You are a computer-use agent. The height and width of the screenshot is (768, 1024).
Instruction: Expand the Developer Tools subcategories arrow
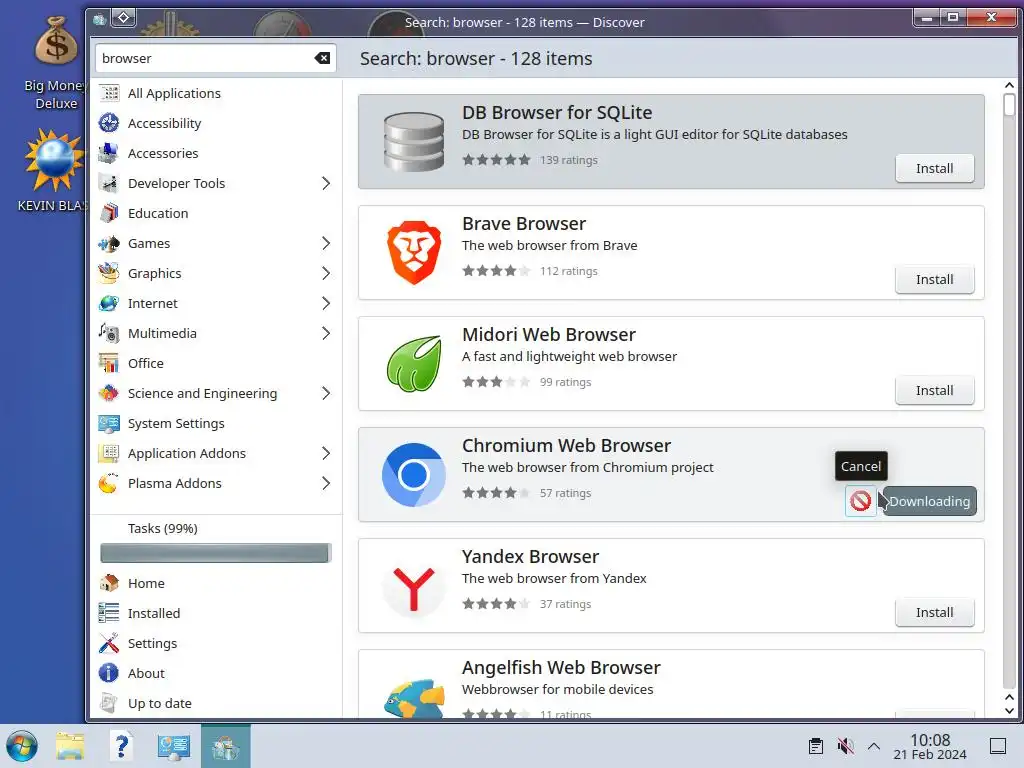tap(326, 184)
